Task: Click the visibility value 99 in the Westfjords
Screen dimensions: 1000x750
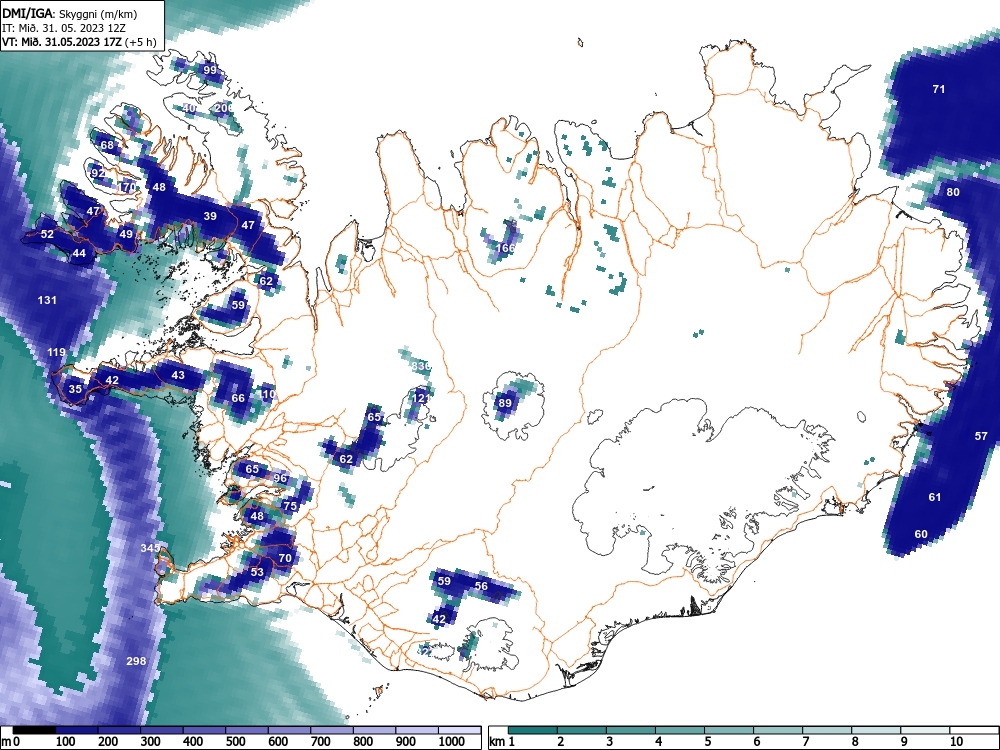Action: pyautogui.click(x=210, y=70)
